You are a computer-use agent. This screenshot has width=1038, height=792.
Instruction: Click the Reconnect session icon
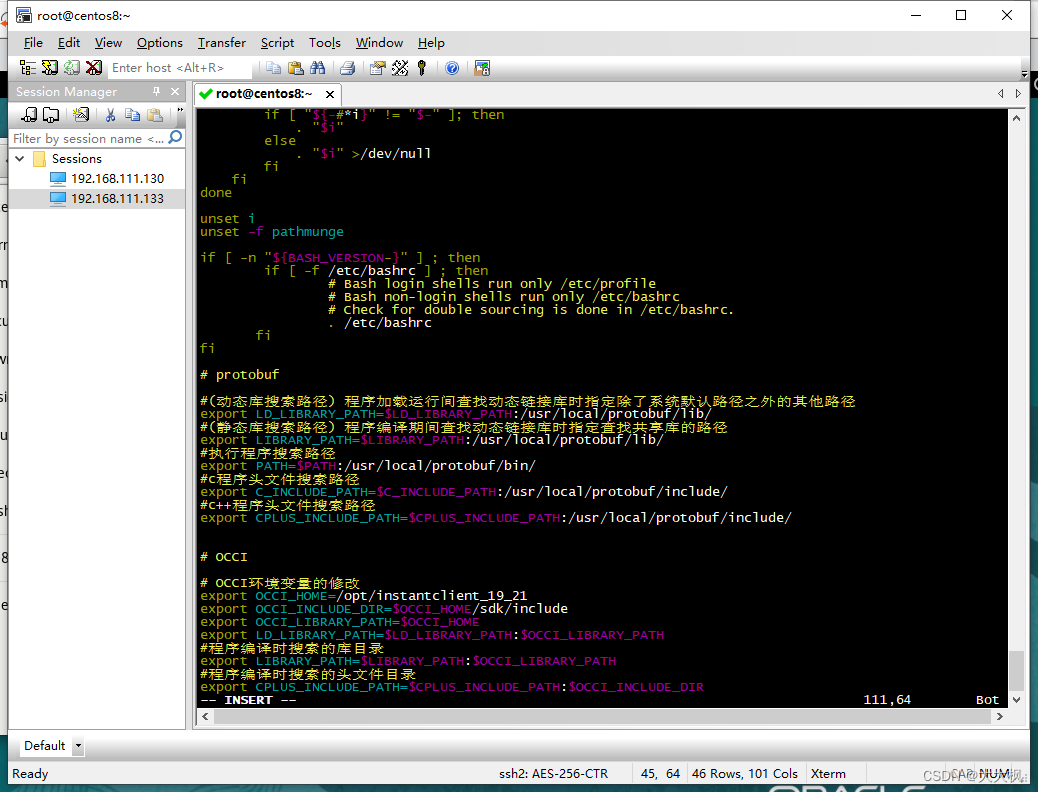tap(71, 68)
